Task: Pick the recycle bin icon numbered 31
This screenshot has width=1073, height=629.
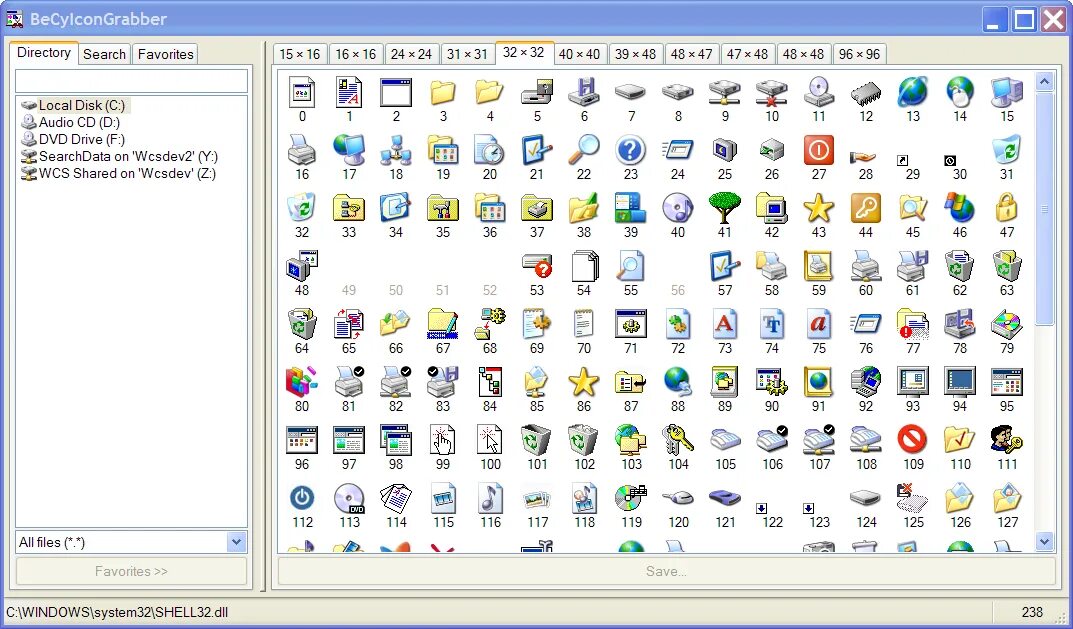Action: (x=1007, y=150)
